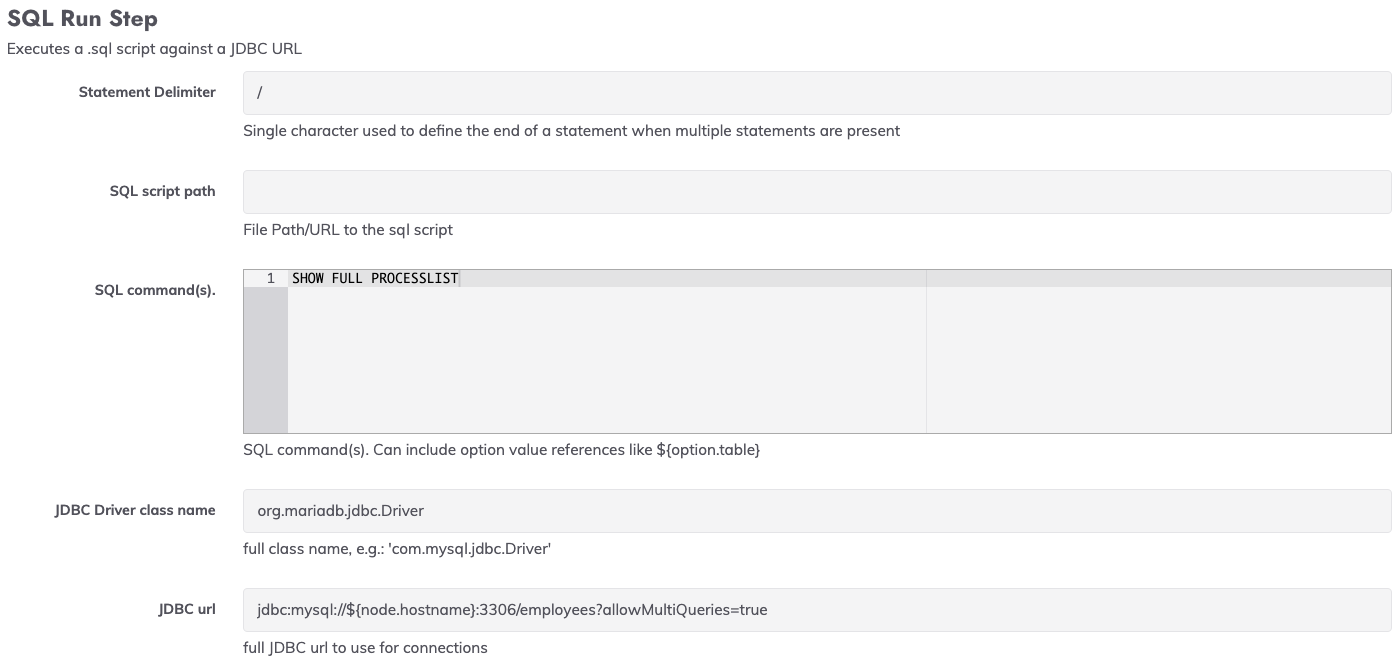Click the SQL script path label
Screen dimensions: 1400x669
pos(163,191)
